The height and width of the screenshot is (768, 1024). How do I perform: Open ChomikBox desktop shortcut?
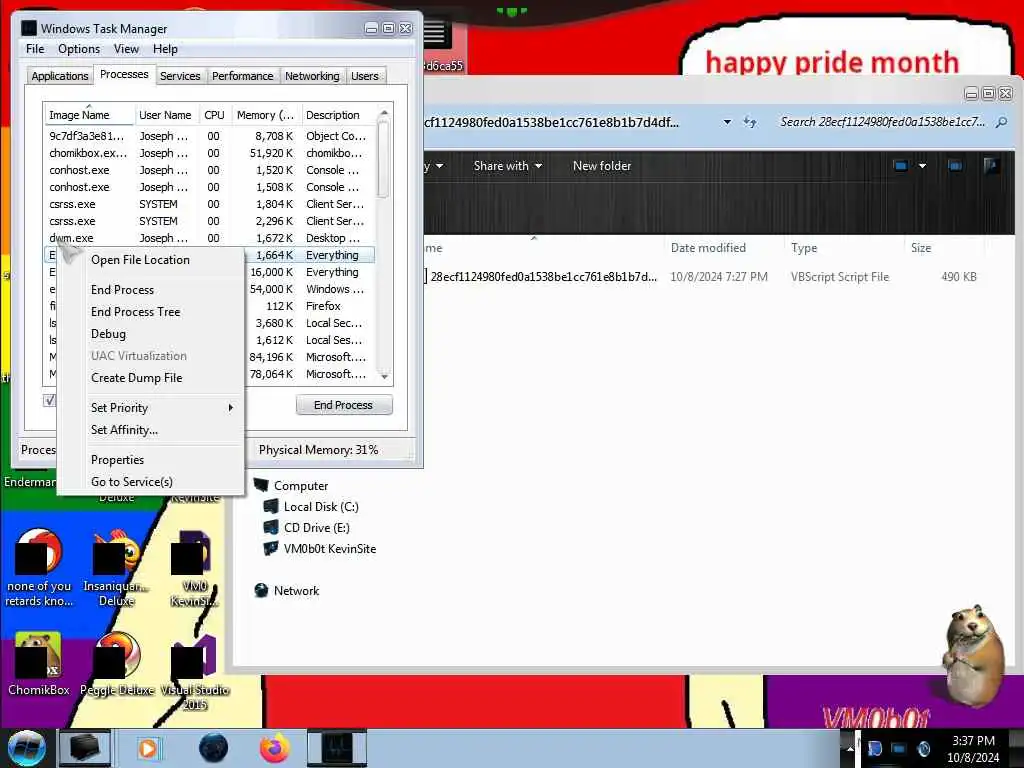click(39, 664)
